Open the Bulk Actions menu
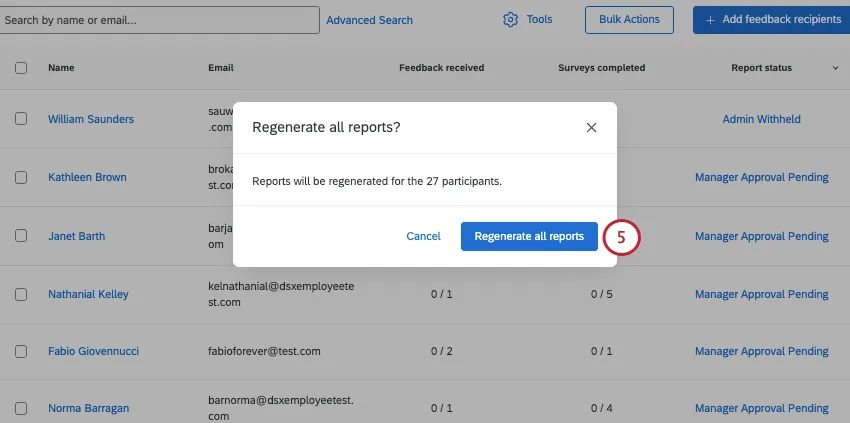 (629, 20)
